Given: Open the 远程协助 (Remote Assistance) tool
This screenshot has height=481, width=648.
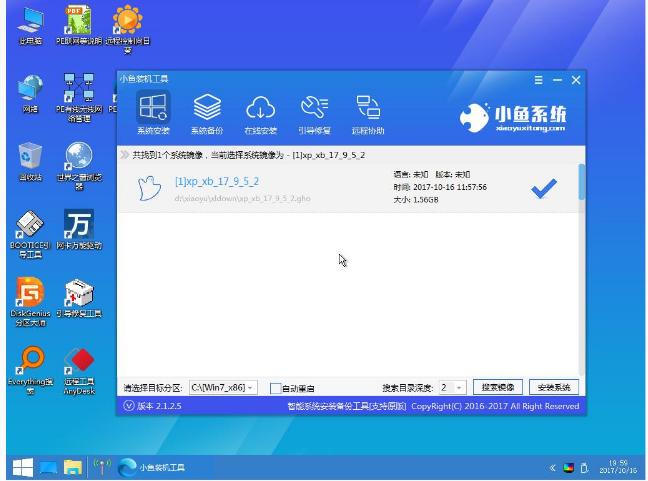Looking at the screenshot, I should pyautogui.click(x=368, y=112).
